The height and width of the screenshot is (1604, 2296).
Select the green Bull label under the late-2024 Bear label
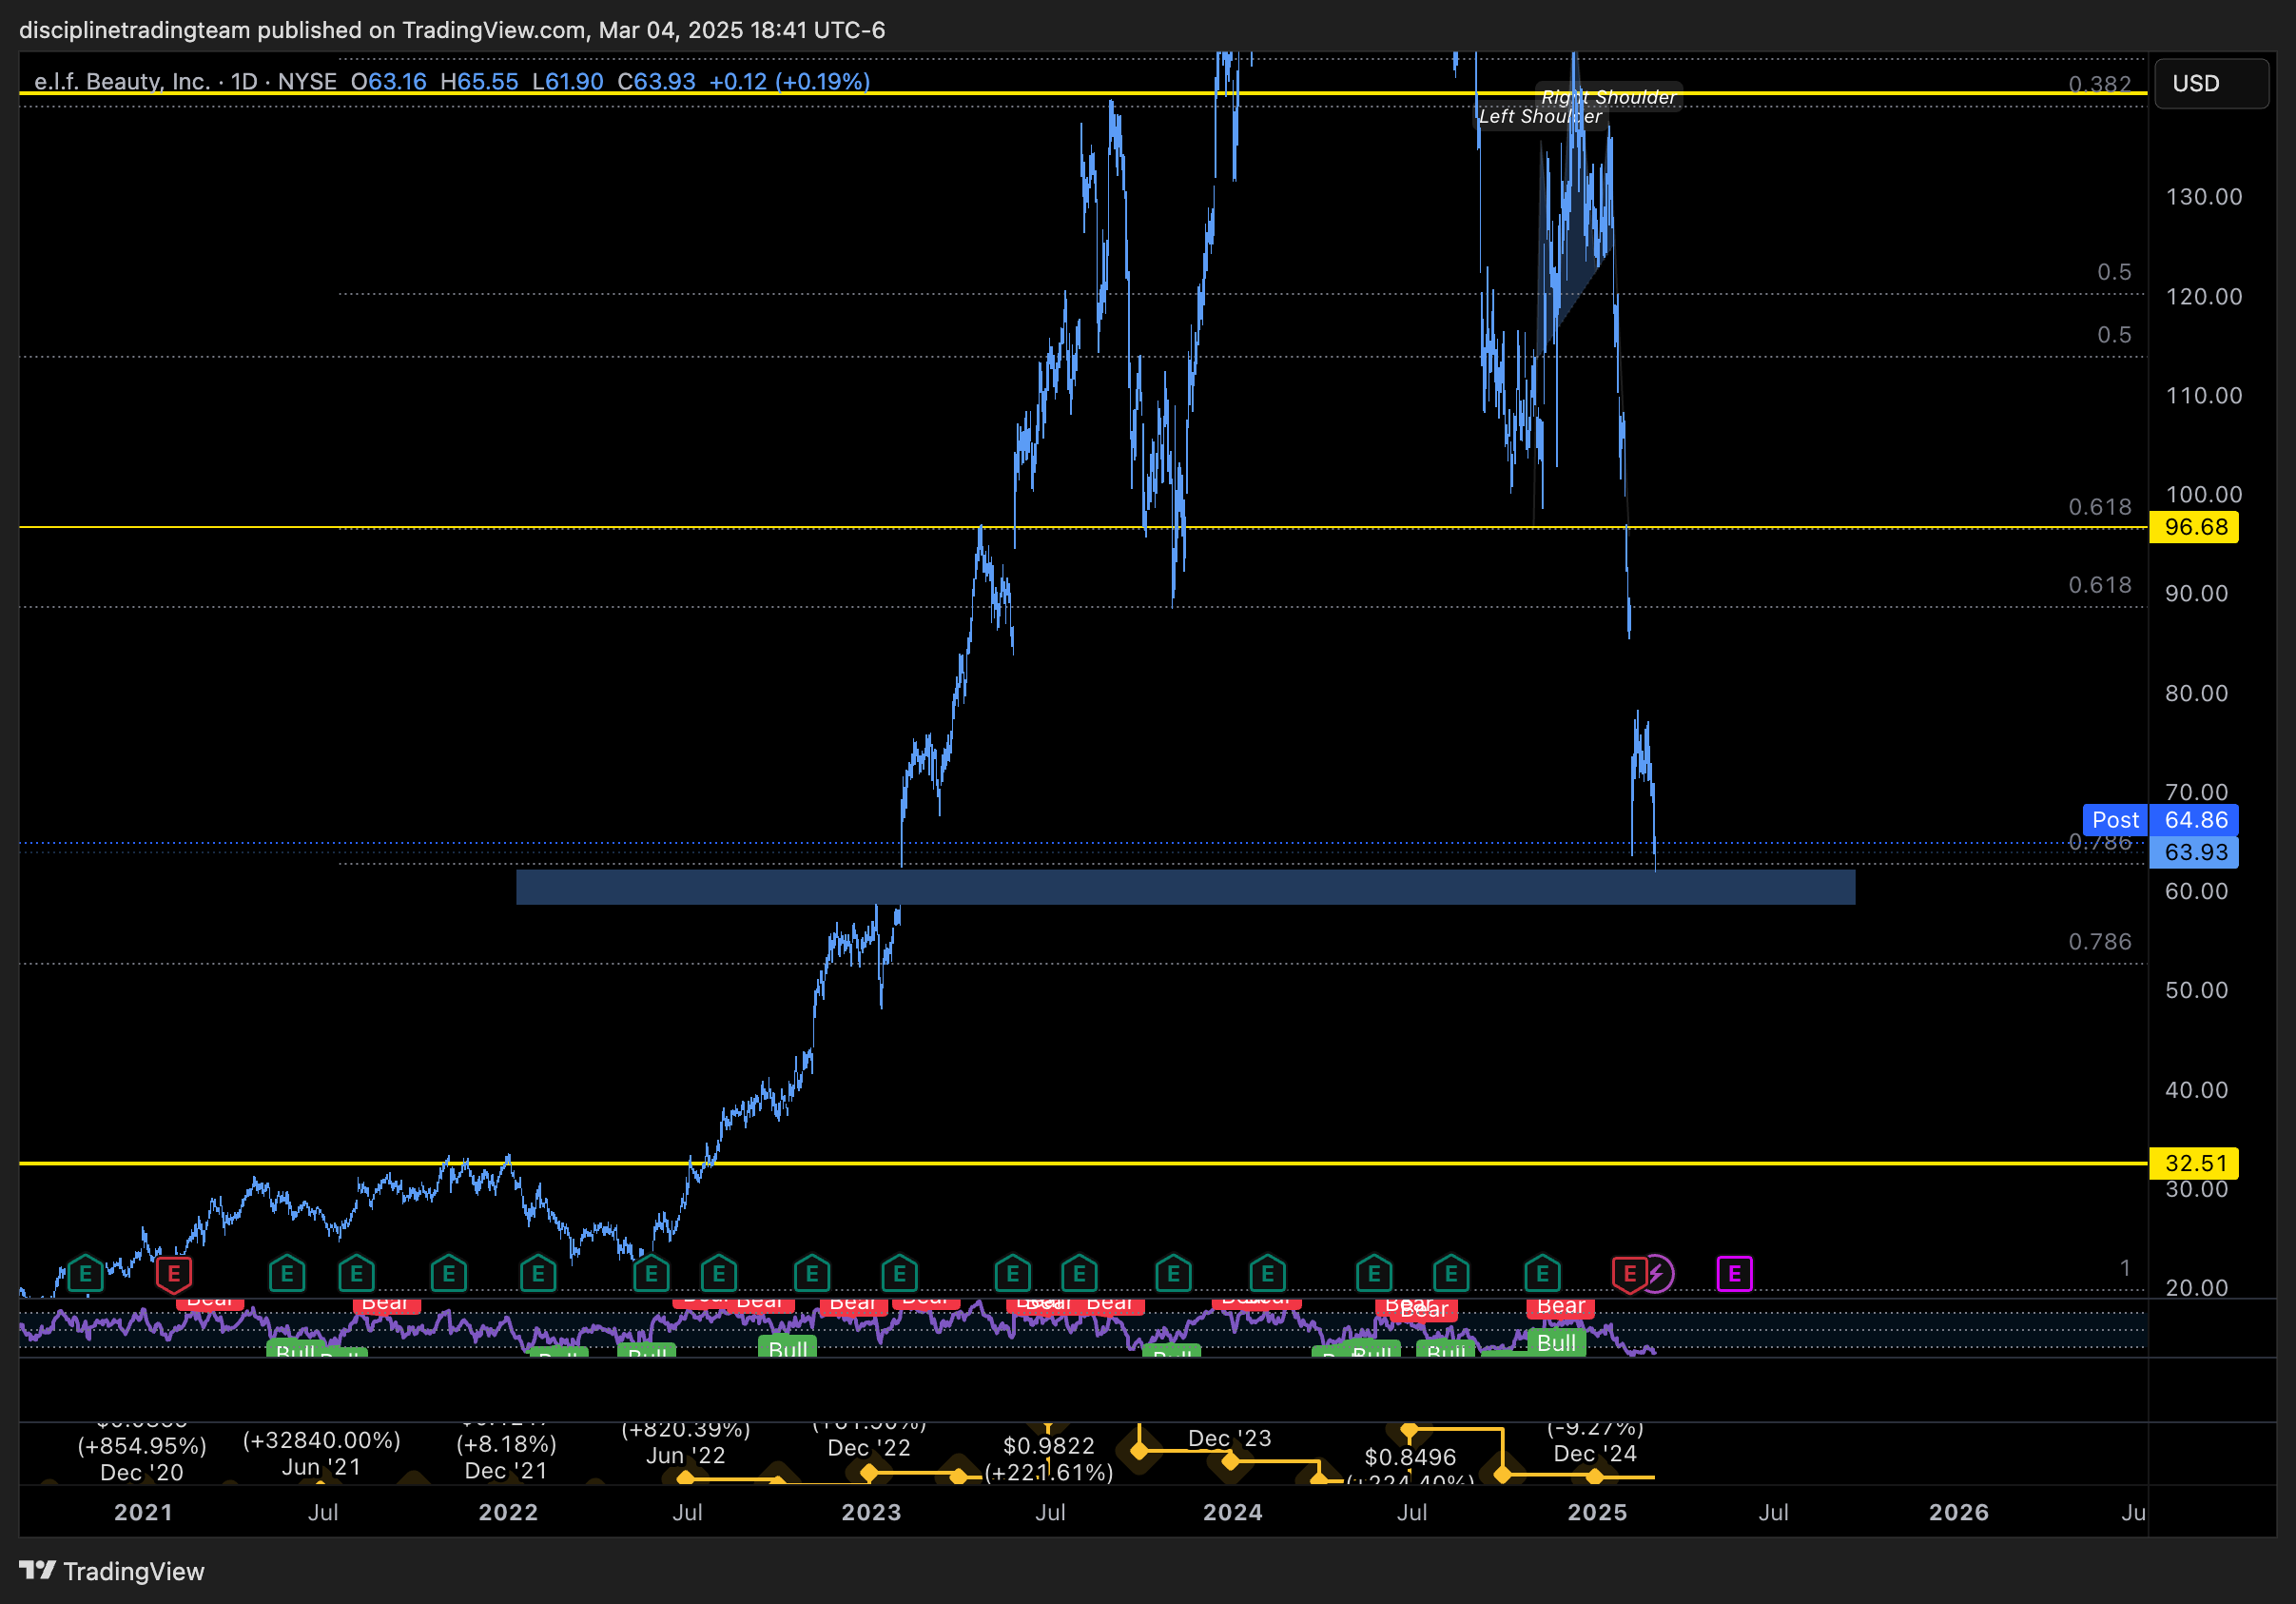(x=1556, y=1342)
